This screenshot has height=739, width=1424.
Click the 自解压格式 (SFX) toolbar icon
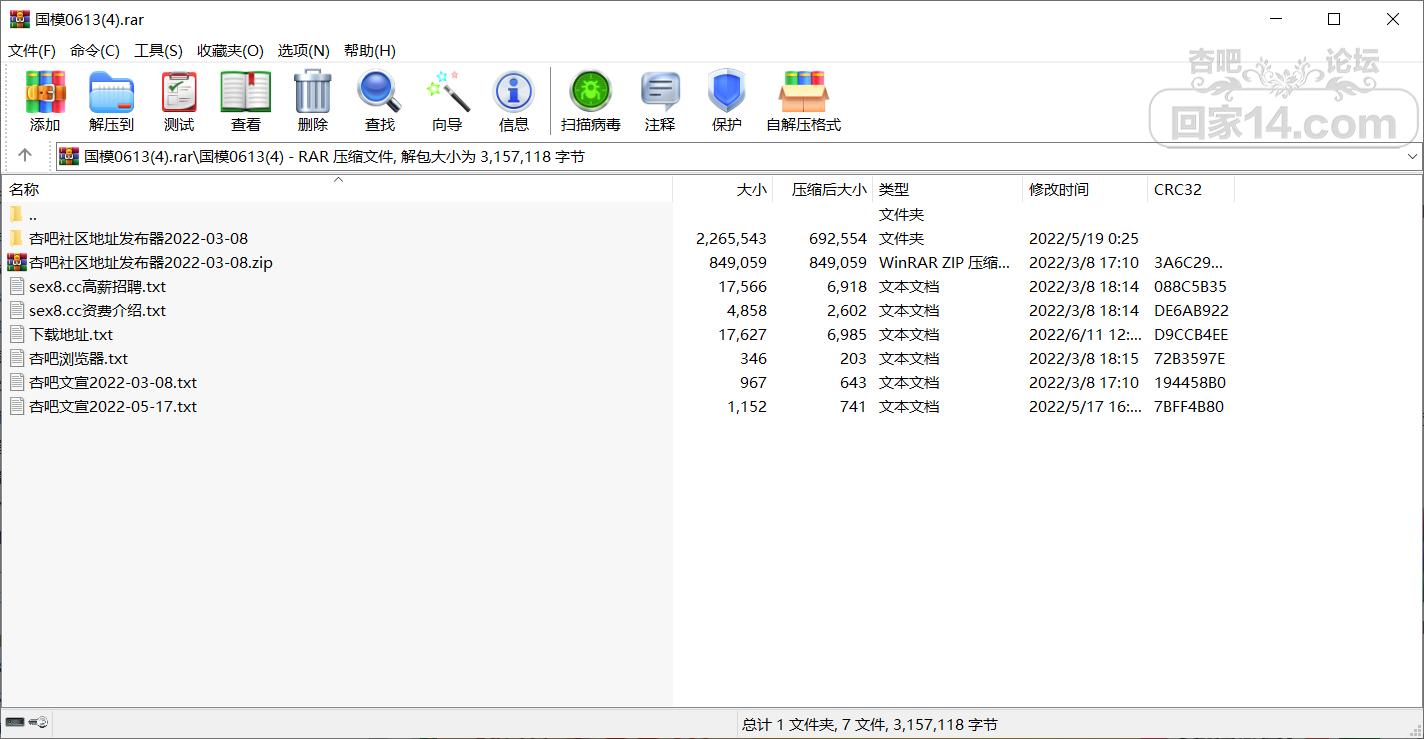click(804, 92)
